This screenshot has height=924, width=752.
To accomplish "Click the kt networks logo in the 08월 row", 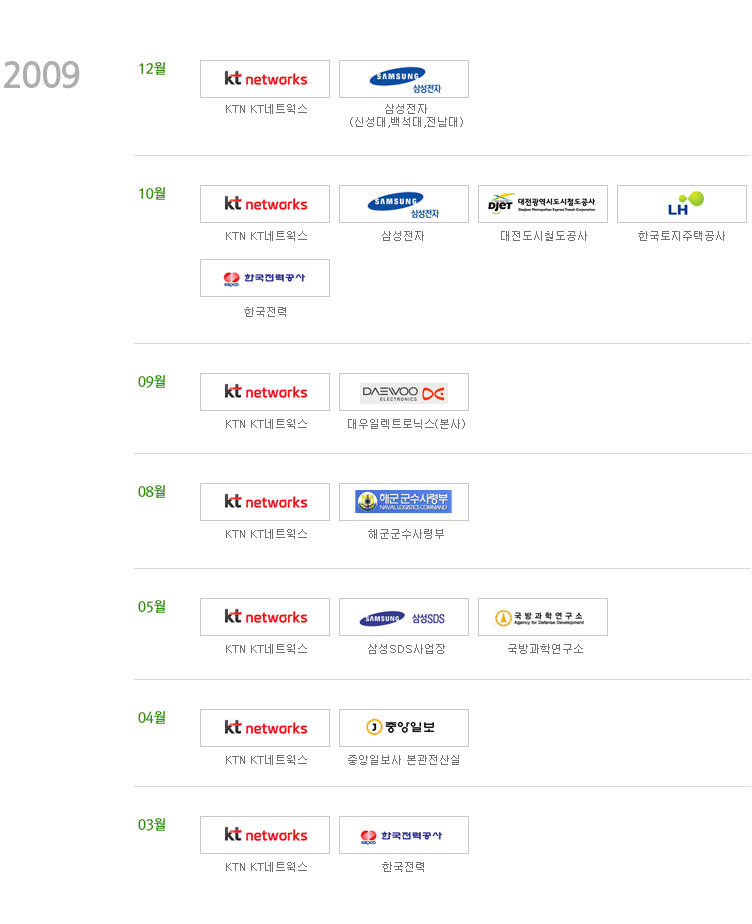I will click(x=265, y=502).
